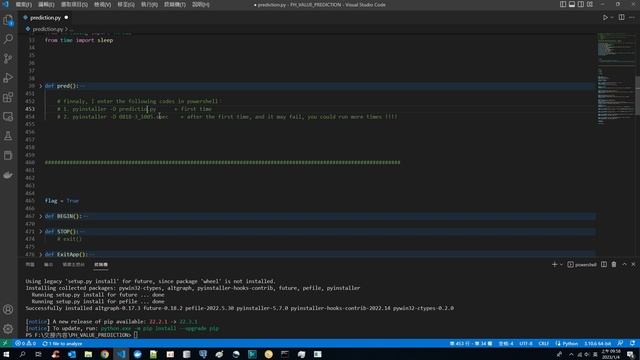Open the File menu
Image resolution: width=640 pixels, height=360 pixels.
click(23, 4)
